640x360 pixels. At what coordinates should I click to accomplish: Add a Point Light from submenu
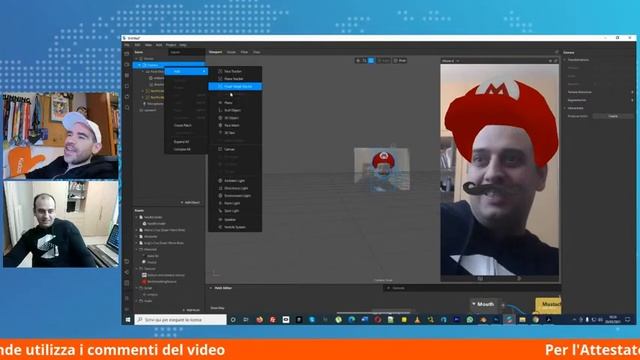click(x=235, y=203)
